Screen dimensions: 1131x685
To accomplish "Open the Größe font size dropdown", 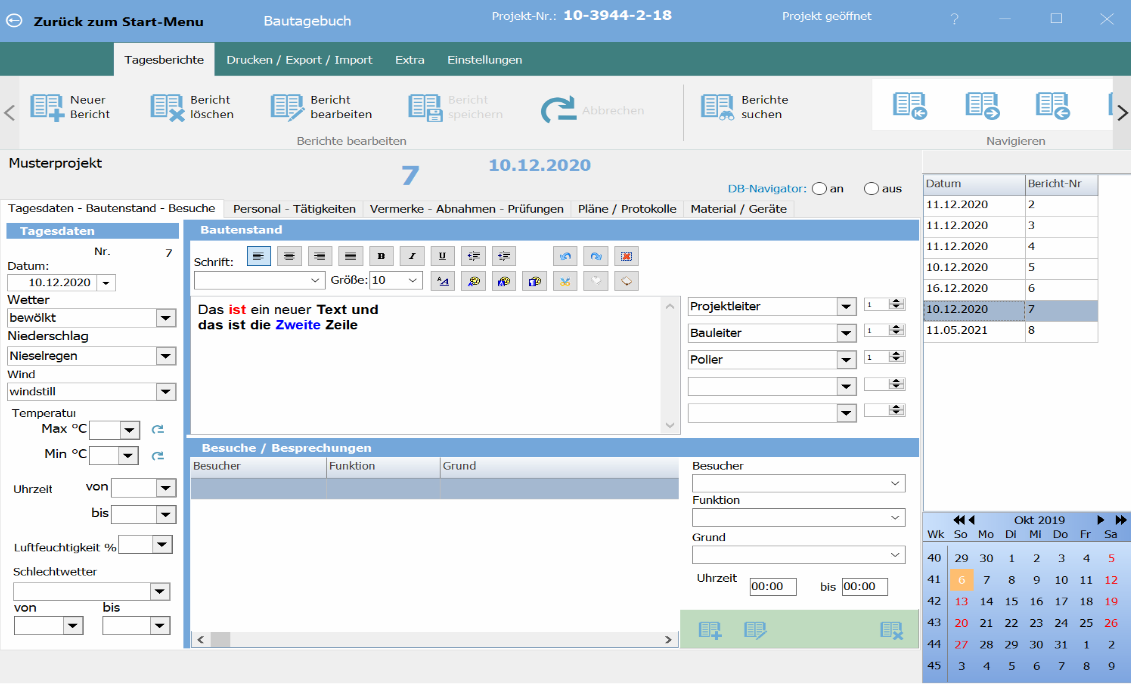I will pos(412,281).
